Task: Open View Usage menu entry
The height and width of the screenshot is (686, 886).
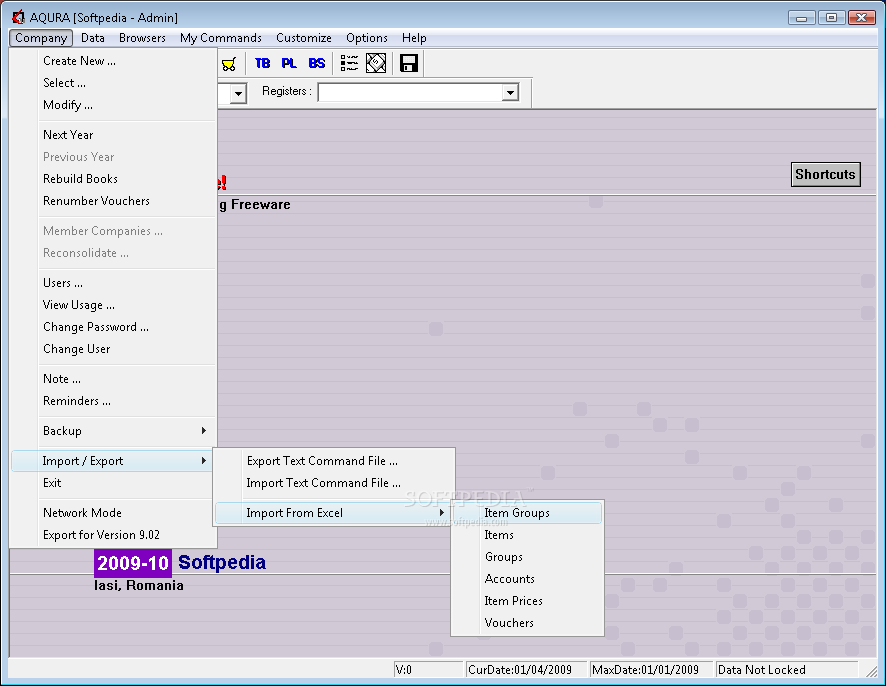Action: [113, 305]
